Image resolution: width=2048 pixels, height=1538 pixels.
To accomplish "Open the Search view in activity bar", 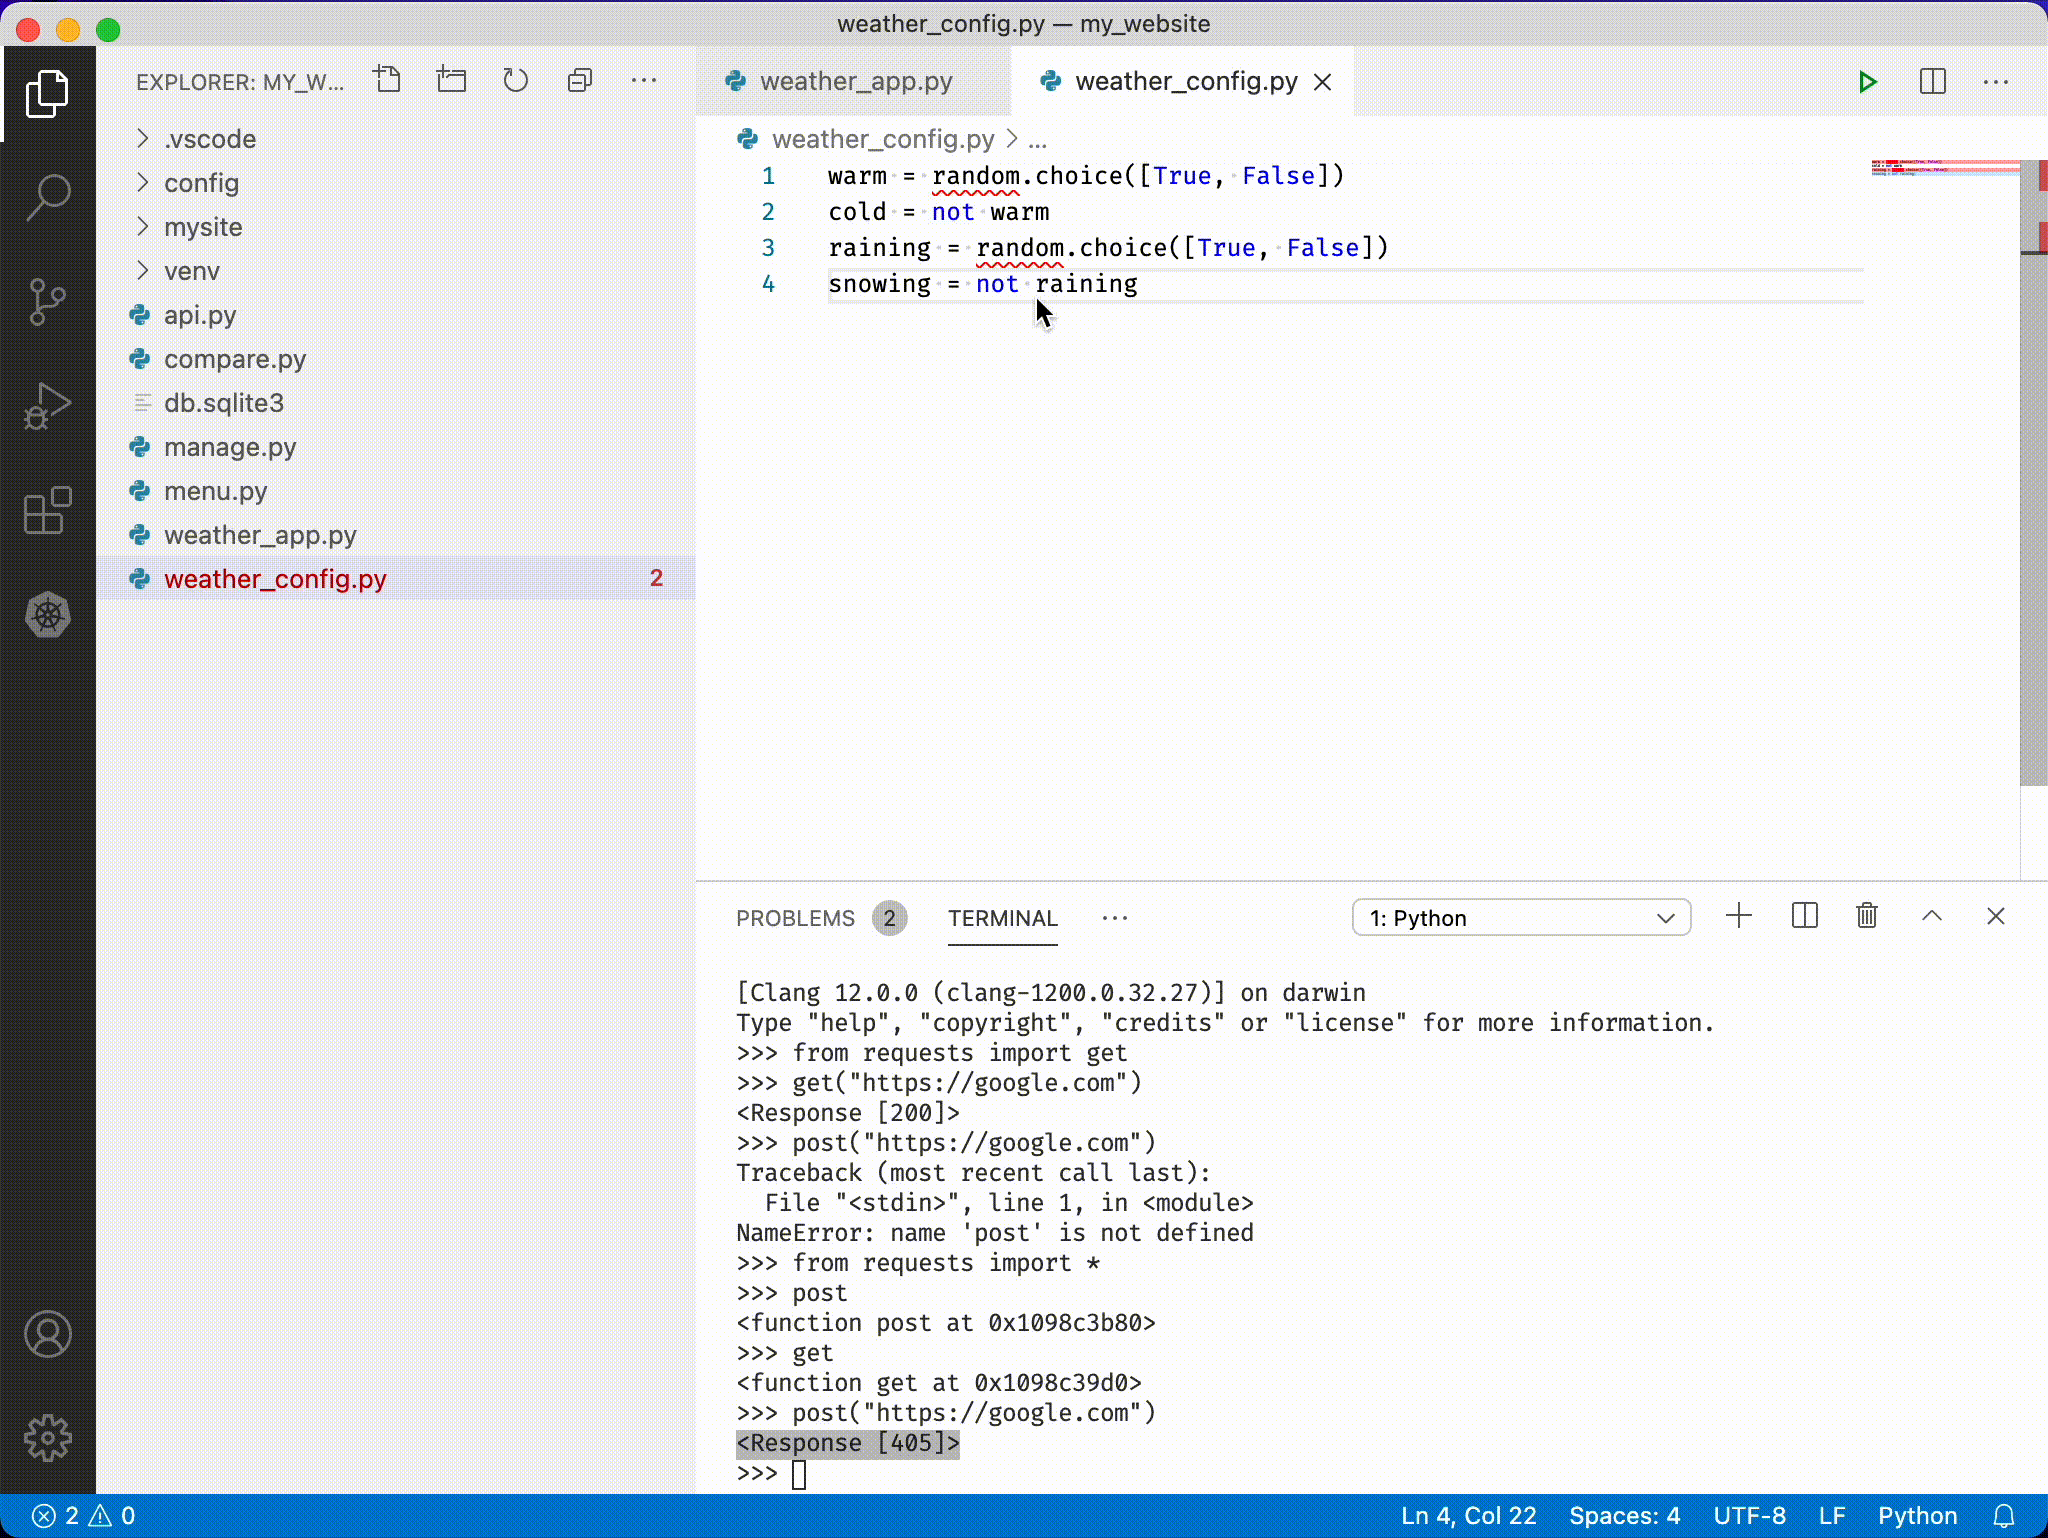I will (x=47, y=197).
